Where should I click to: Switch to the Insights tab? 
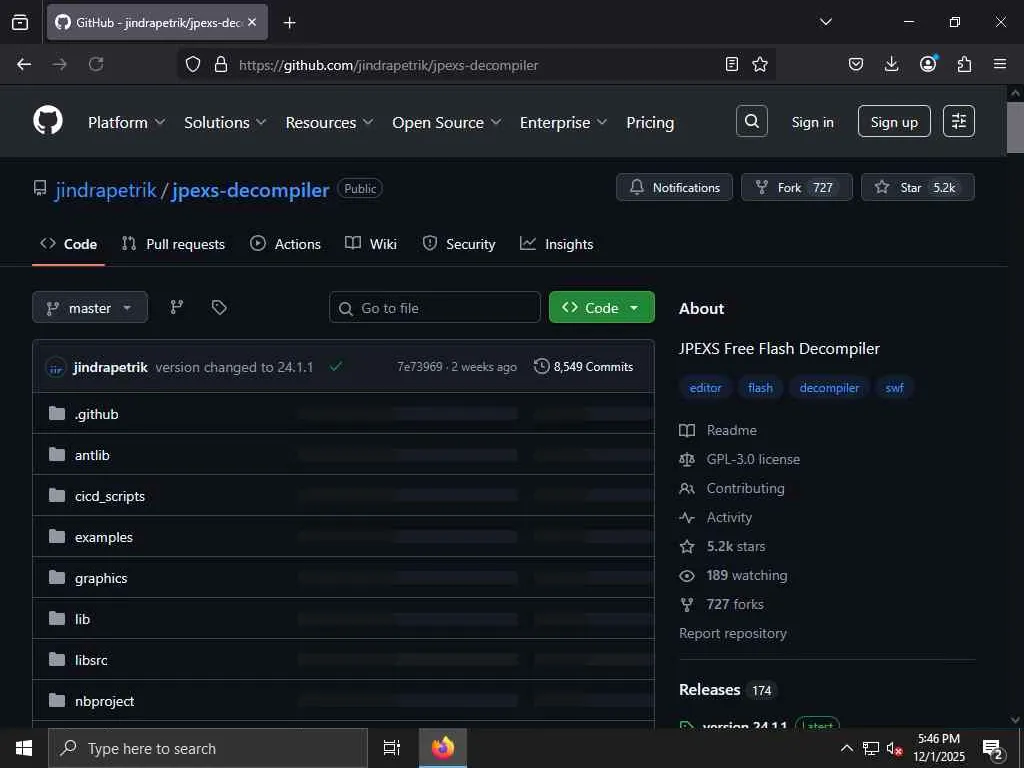(556, 244)
